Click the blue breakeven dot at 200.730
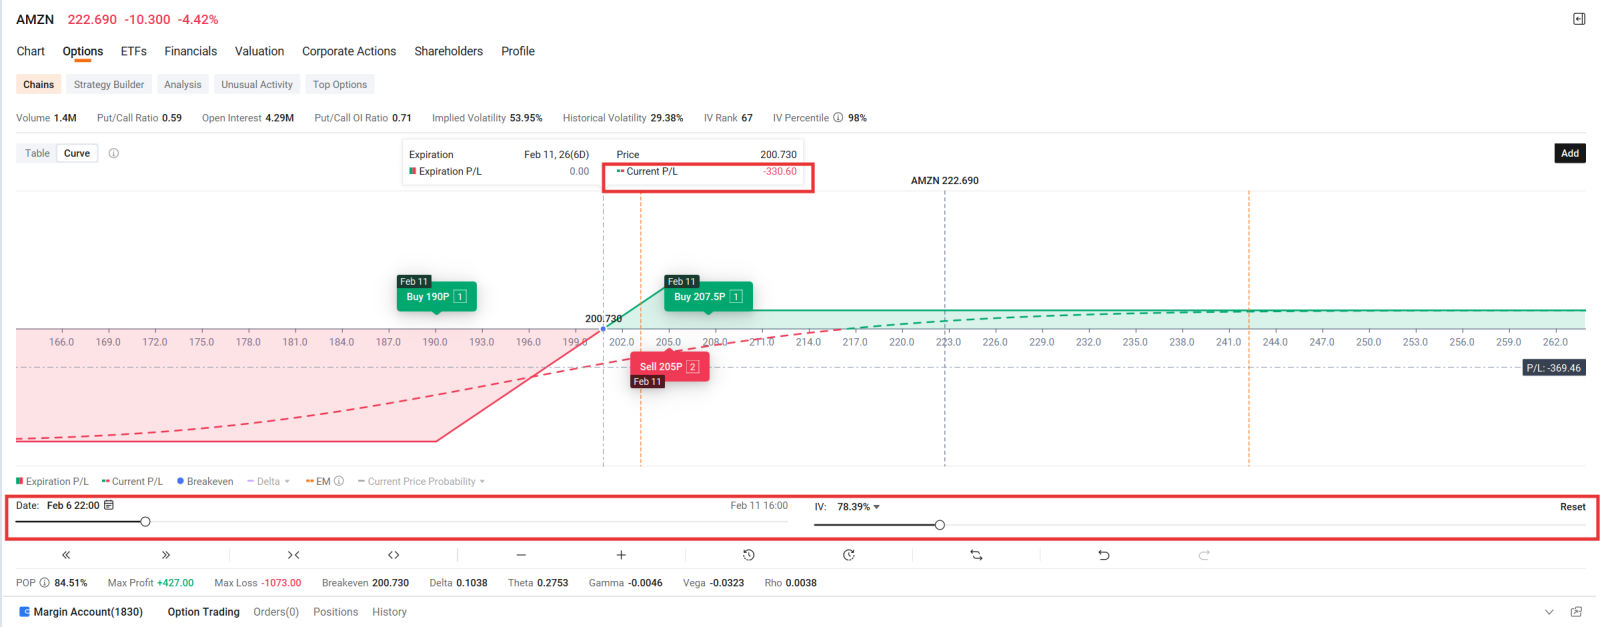 pos(603,329)
